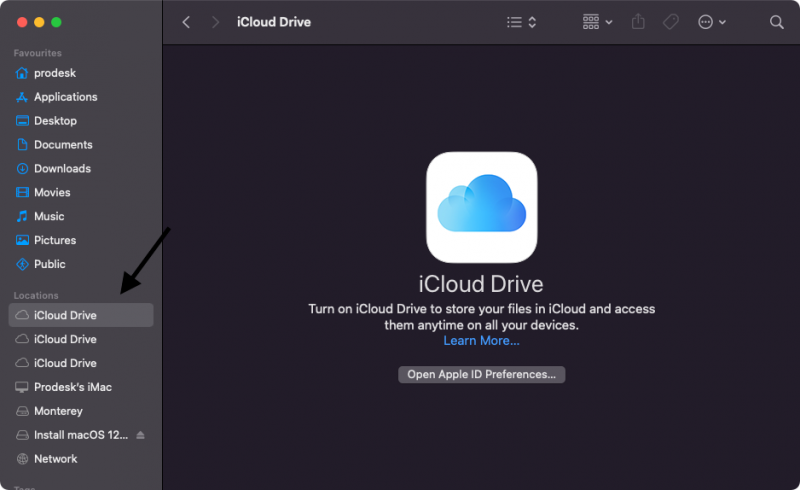Click the large iCloud Drive cloud icon

481,207
